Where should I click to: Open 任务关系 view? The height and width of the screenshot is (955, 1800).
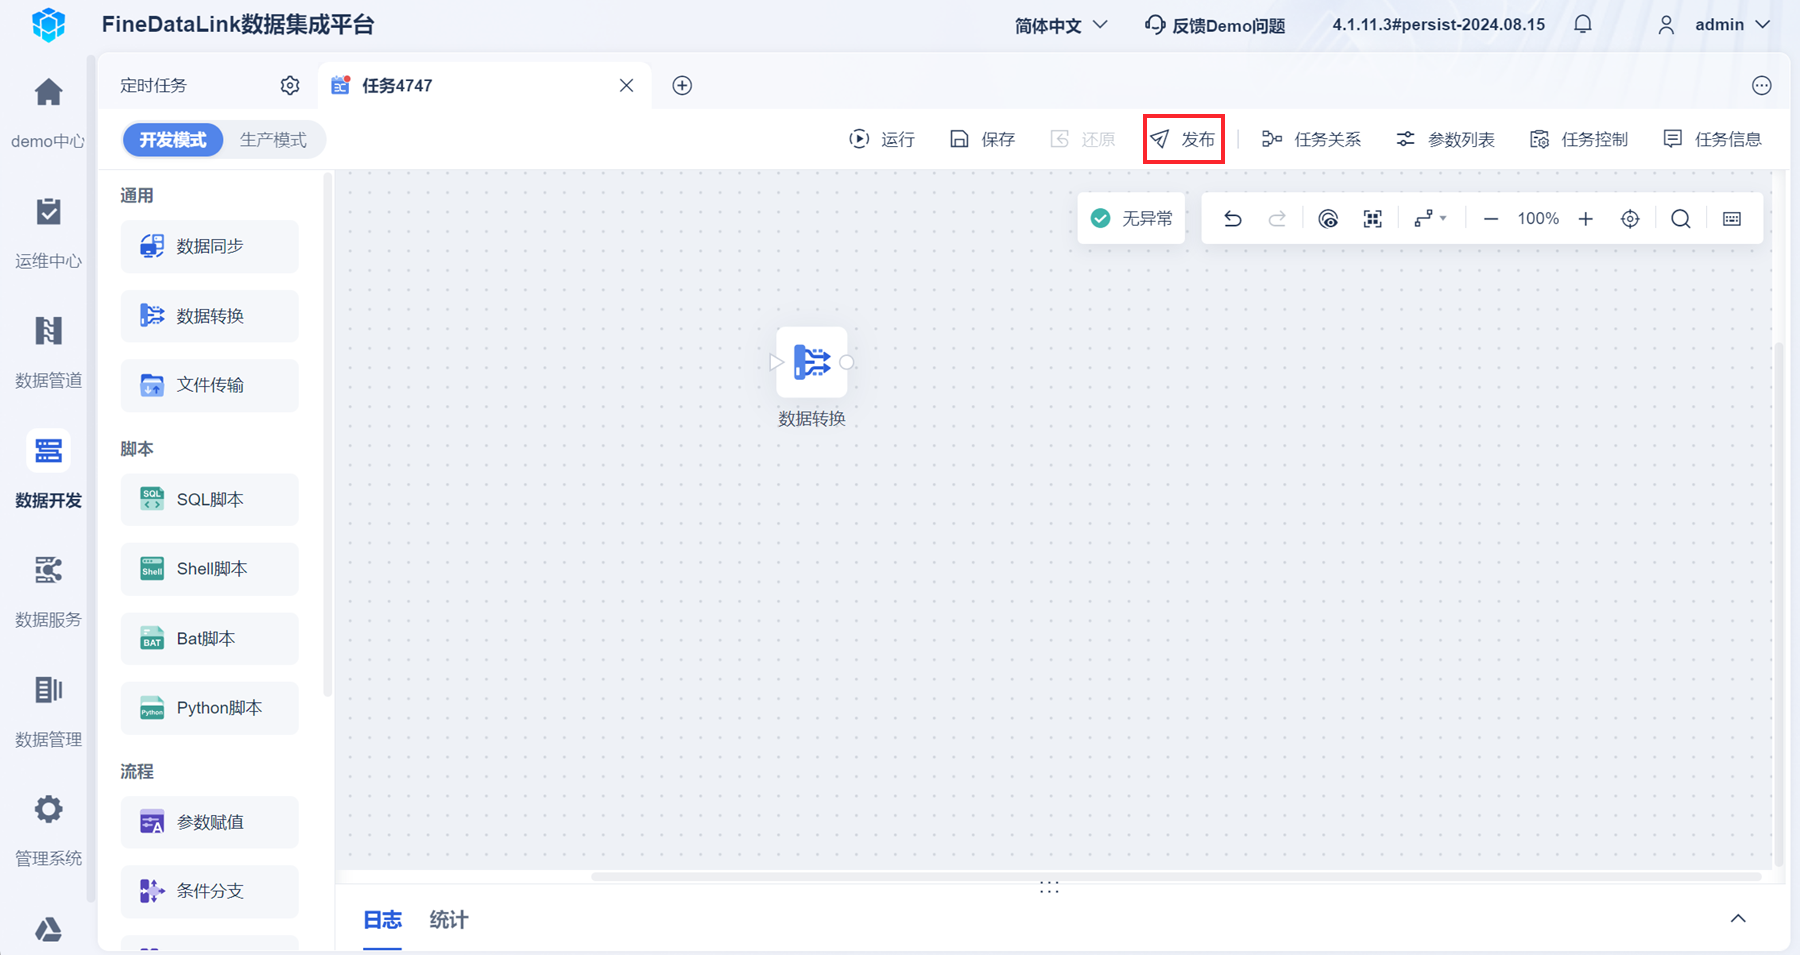(1311, 139)
